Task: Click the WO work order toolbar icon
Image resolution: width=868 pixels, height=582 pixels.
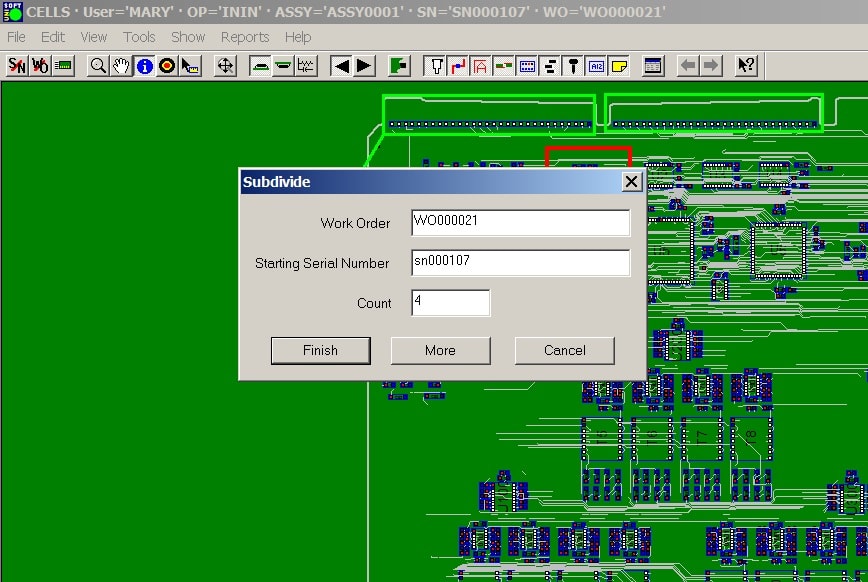Action: 40,66
